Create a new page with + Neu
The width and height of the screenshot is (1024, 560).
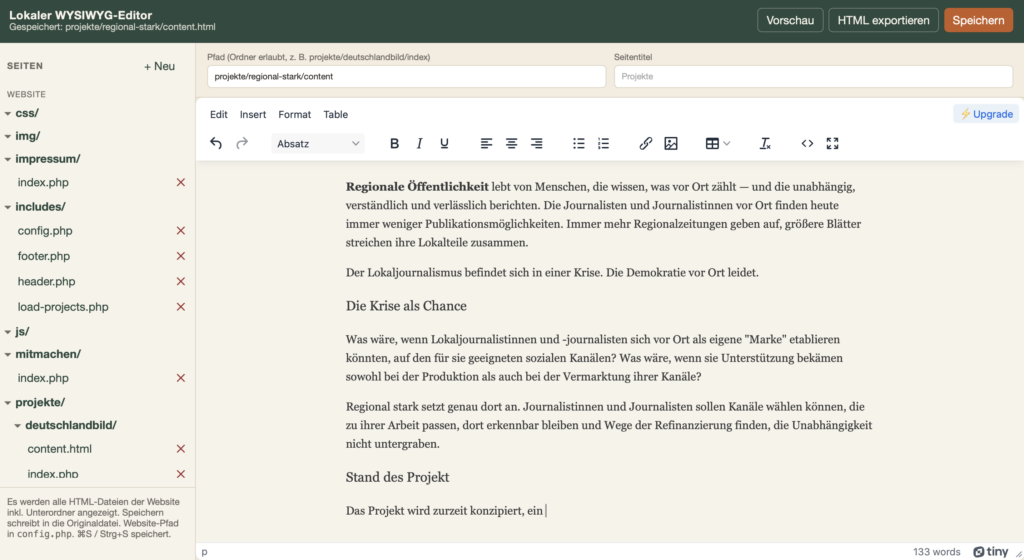pyautogui.click(x=159, y=66)
